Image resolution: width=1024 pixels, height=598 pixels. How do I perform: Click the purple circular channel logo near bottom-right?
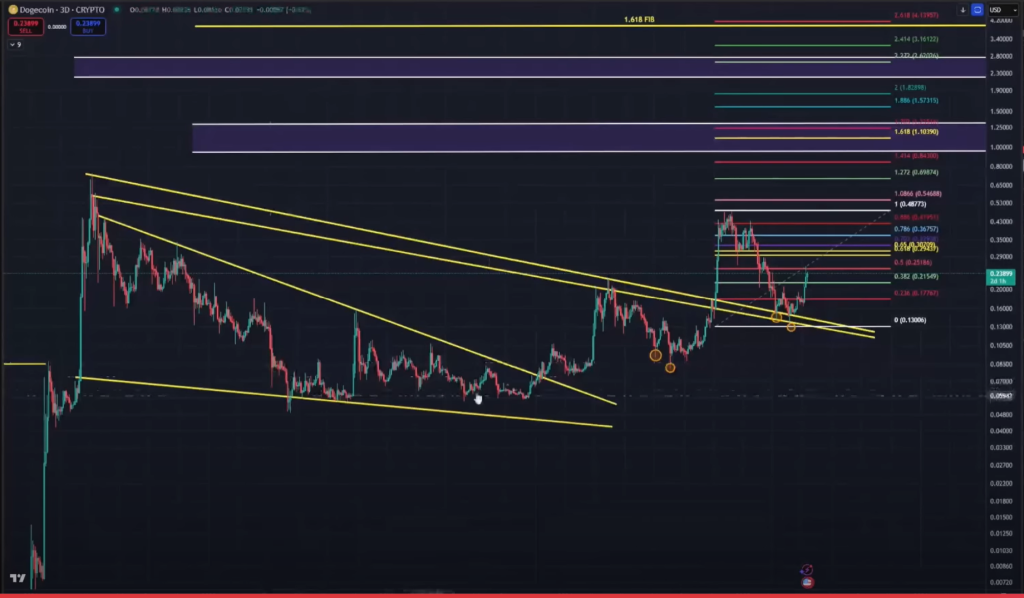[807, 569]
